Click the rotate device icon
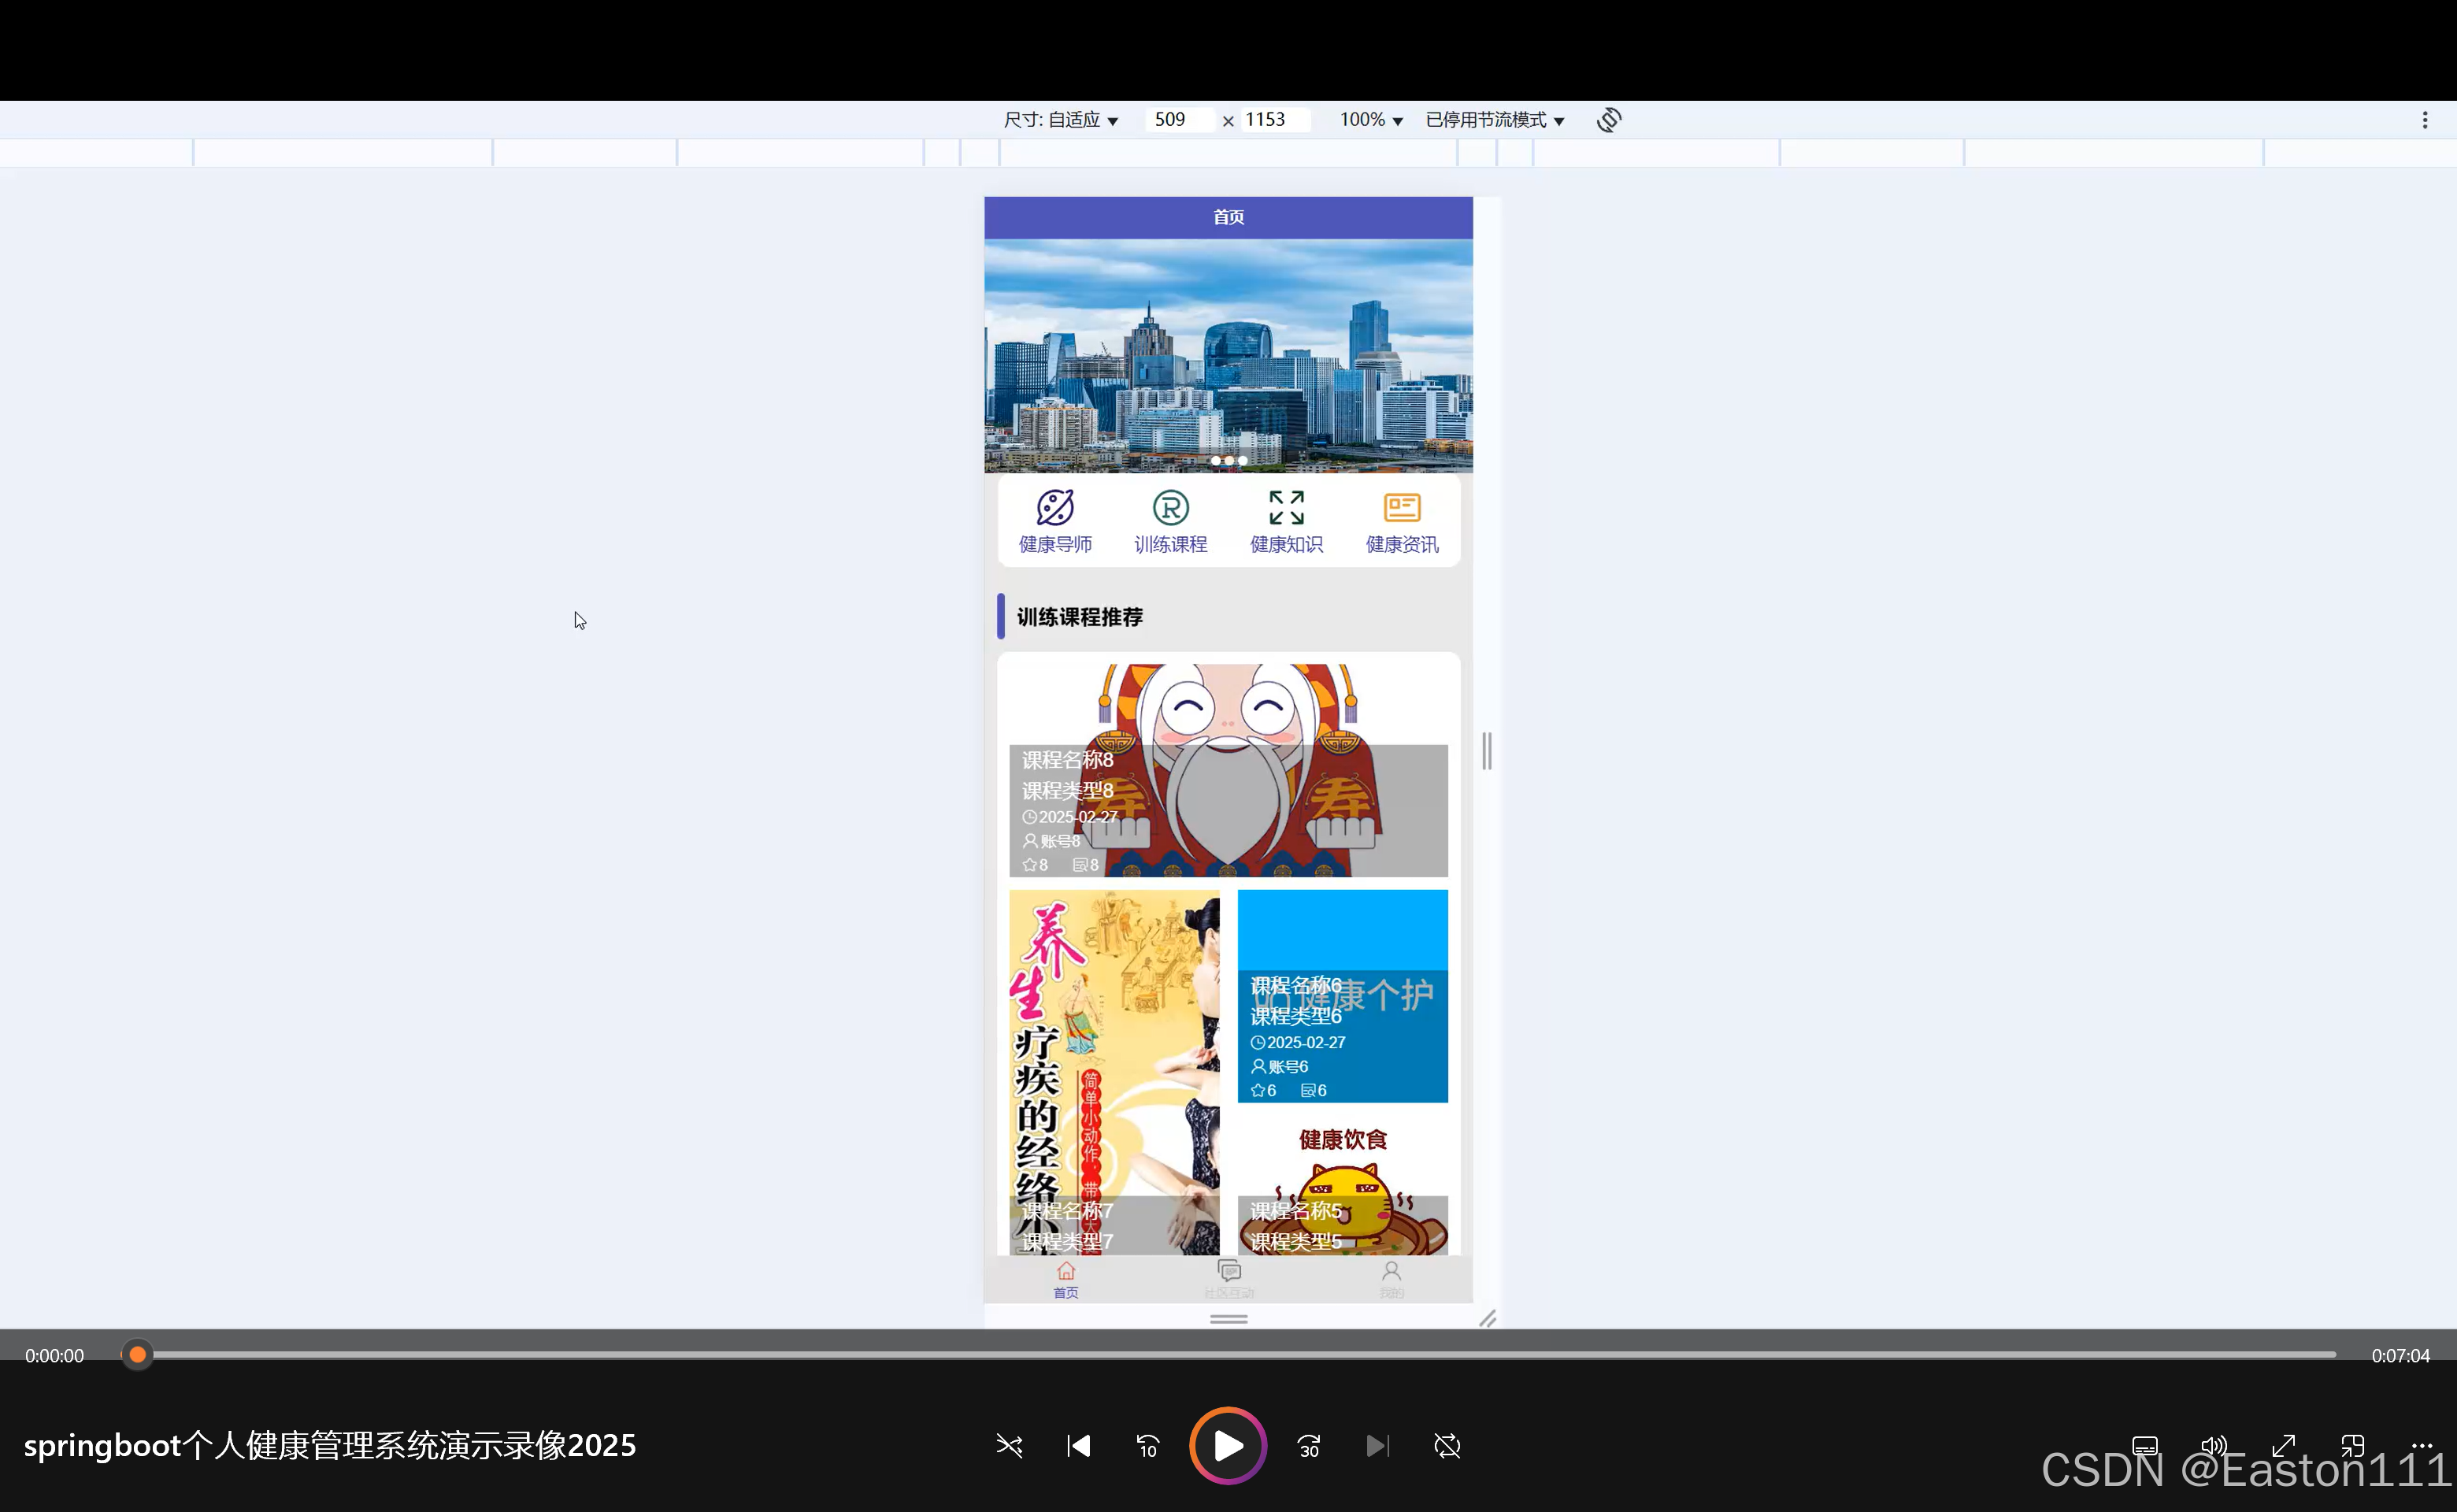 1609,120
